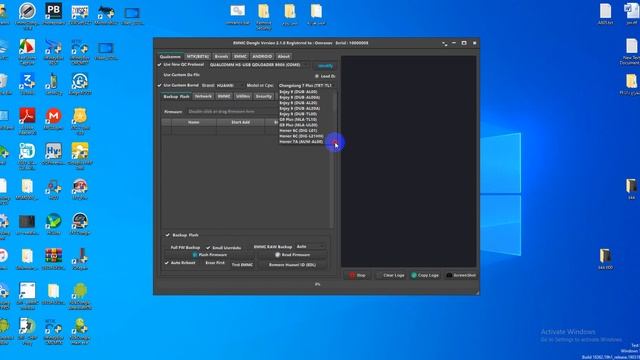Click the ScreenShot camera button
The image size is (640, 360).
[x=461, y=276]
